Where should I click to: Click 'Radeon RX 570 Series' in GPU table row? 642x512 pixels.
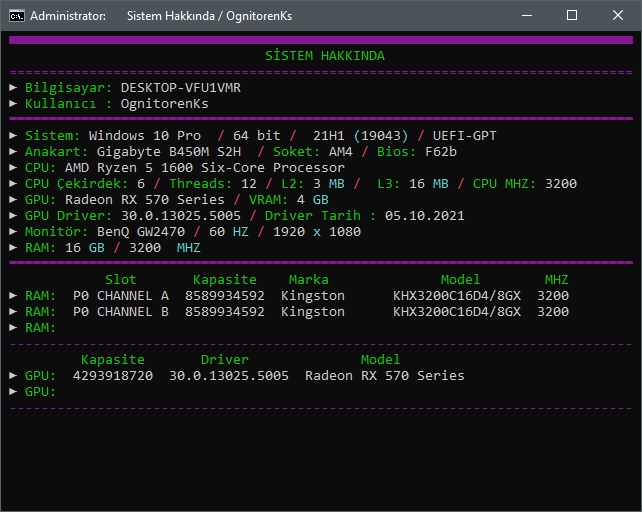385,375
